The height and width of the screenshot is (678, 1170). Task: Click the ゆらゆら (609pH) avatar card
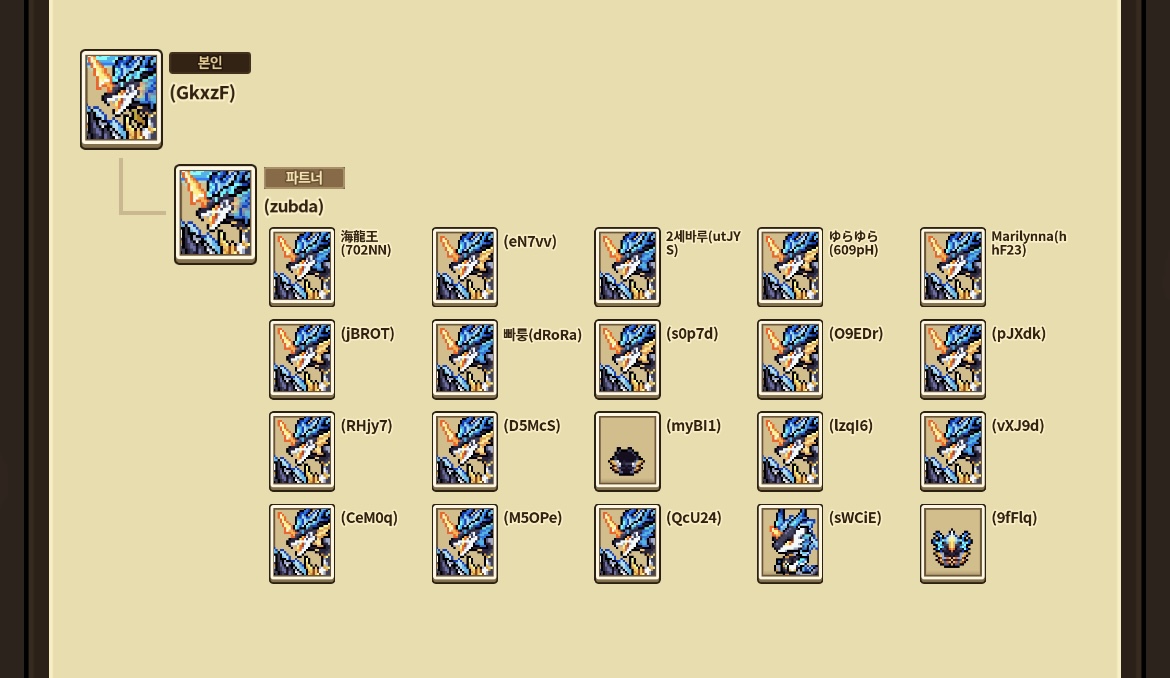[789, 267]
